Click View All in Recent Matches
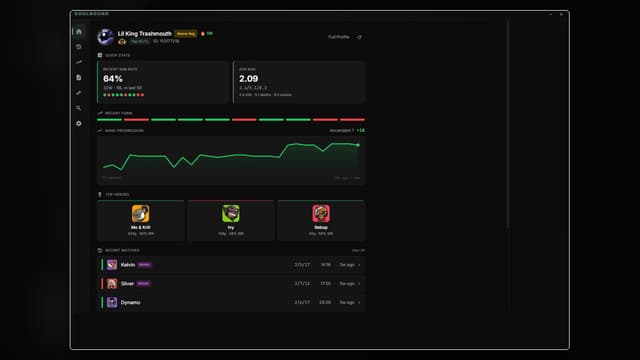Viewport: 640px width, 360px height. (x=358, y=250)
